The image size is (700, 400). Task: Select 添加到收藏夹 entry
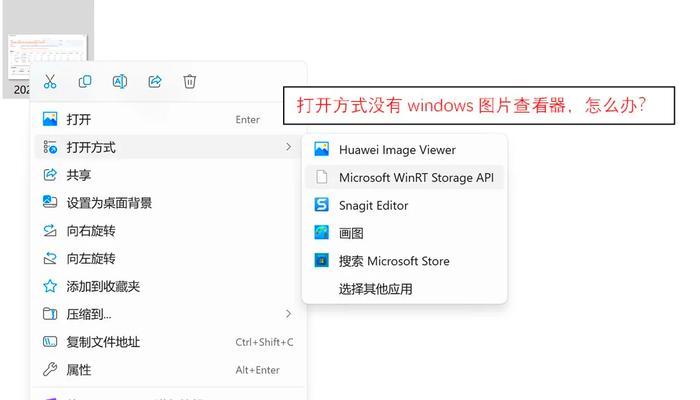pyautogui.click(x=166, y=286)
